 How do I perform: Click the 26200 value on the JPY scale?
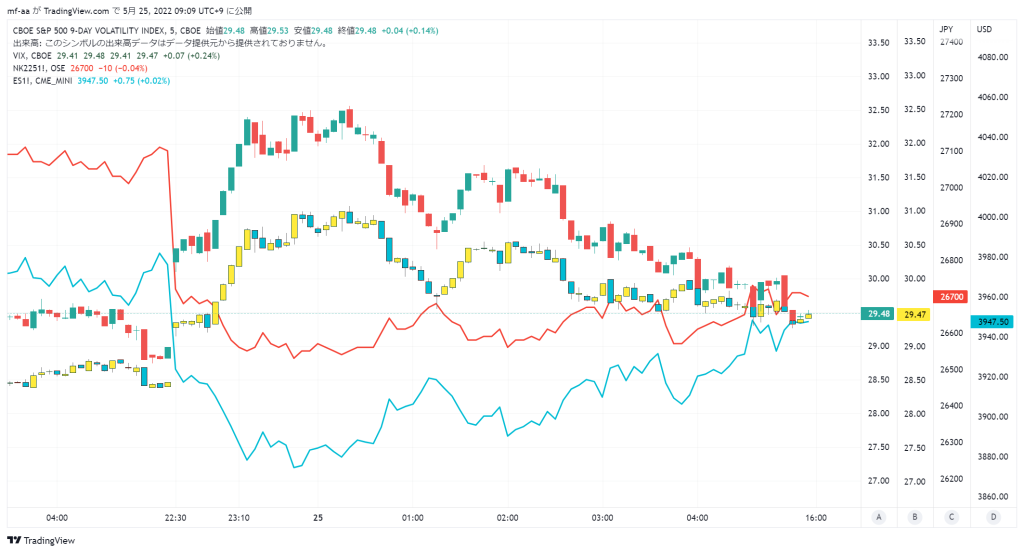(x=951, y=479)
